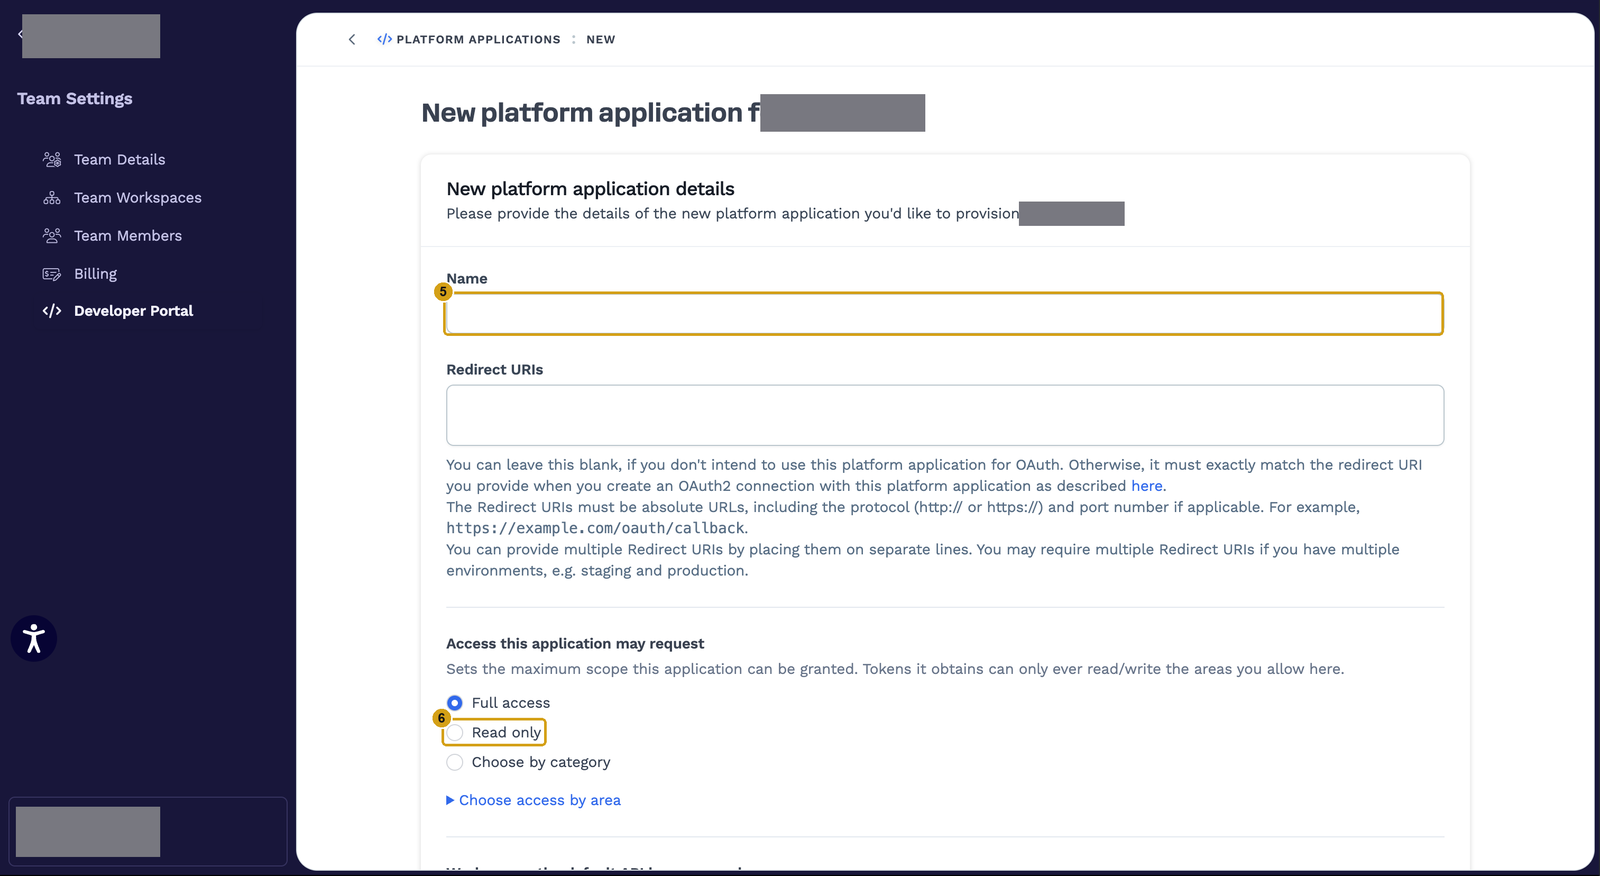Click the https://example.com/oauth/callback example text
This screenshot has width=1600, height=876.
coord(595,528)
